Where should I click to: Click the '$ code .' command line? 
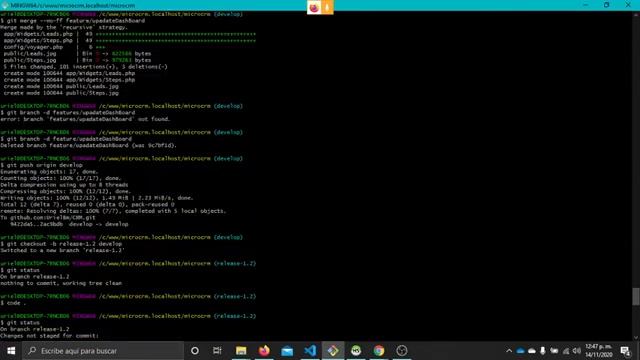coord(13,303)
